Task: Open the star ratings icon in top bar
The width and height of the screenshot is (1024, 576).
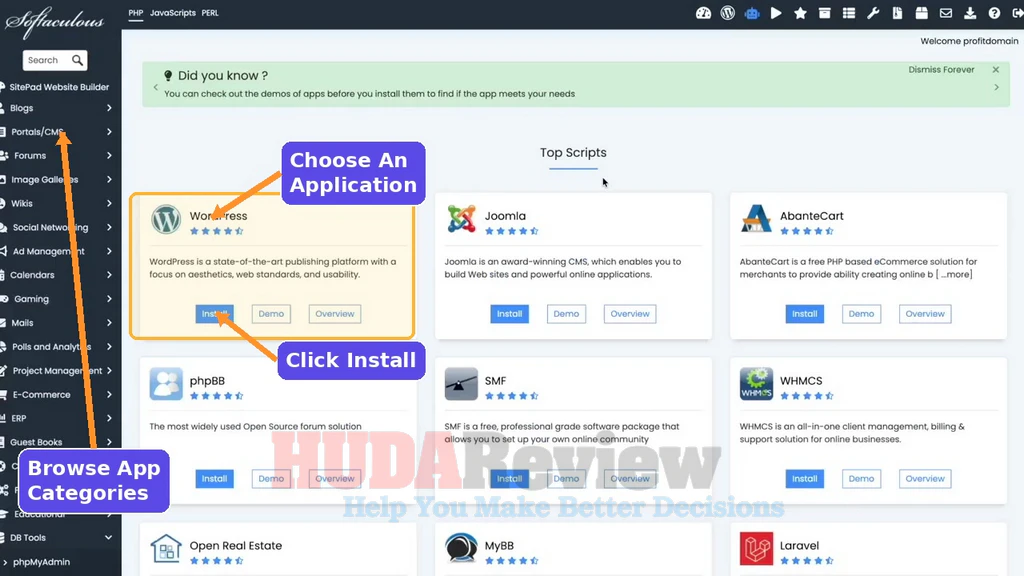Action: tap(800, 13)
